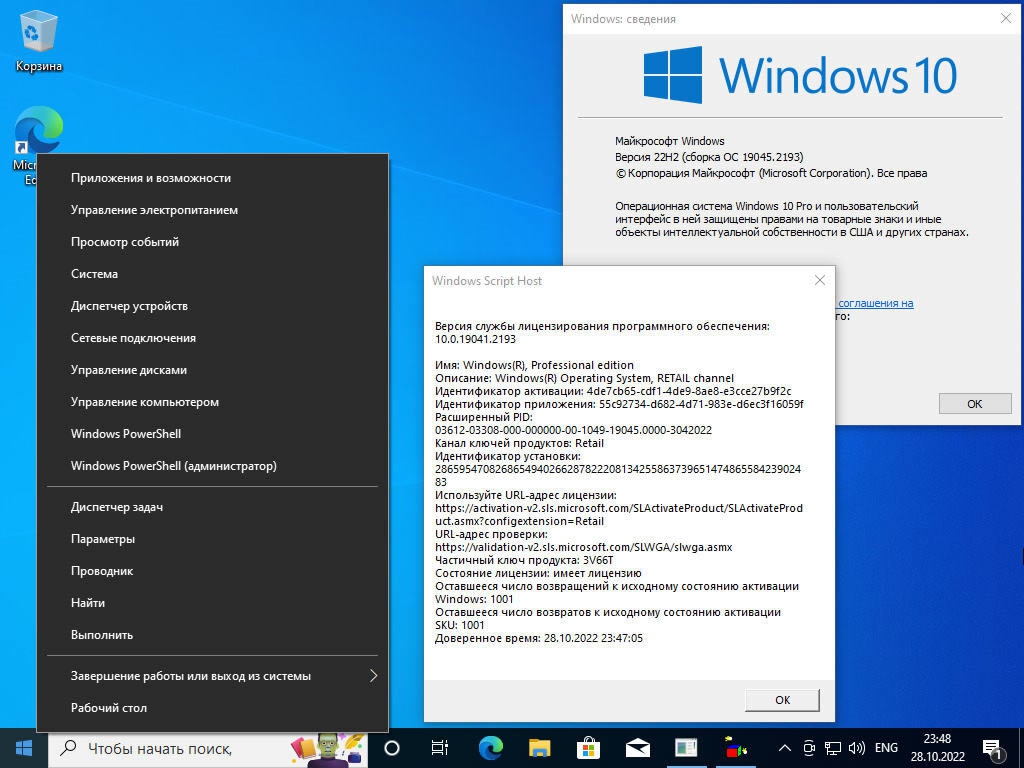Select Управление электропитанием menu item

[212, 210]
